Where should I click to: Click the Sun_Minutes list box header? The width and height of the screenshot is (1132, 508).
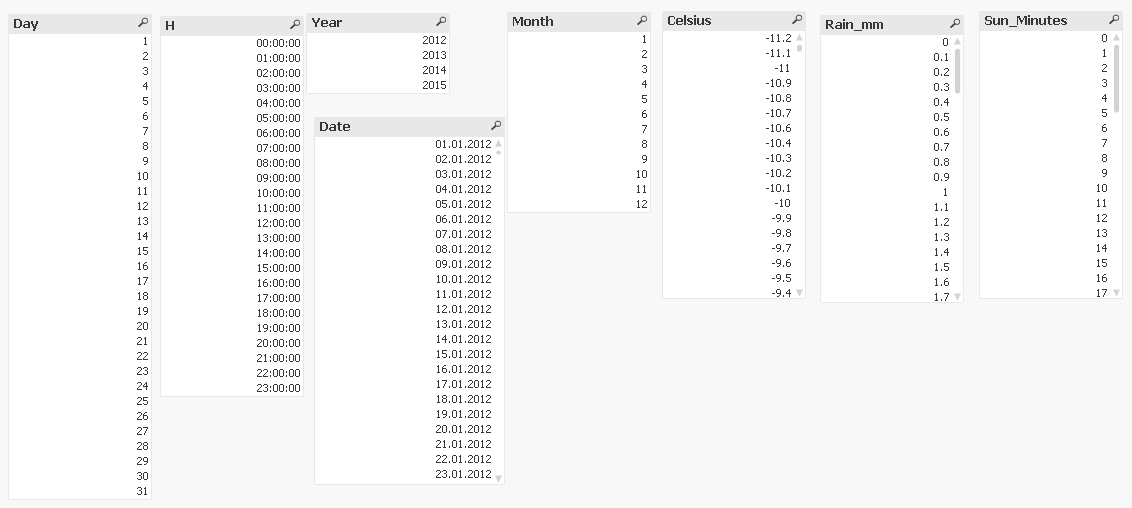[1040, 20]
